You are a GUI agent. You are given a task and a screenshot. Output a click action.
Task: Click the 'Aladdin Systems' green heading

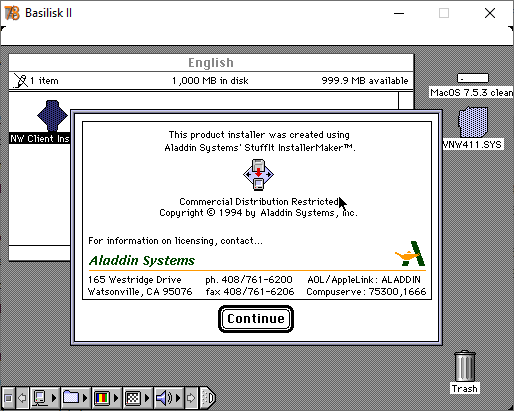click(142, 260)
